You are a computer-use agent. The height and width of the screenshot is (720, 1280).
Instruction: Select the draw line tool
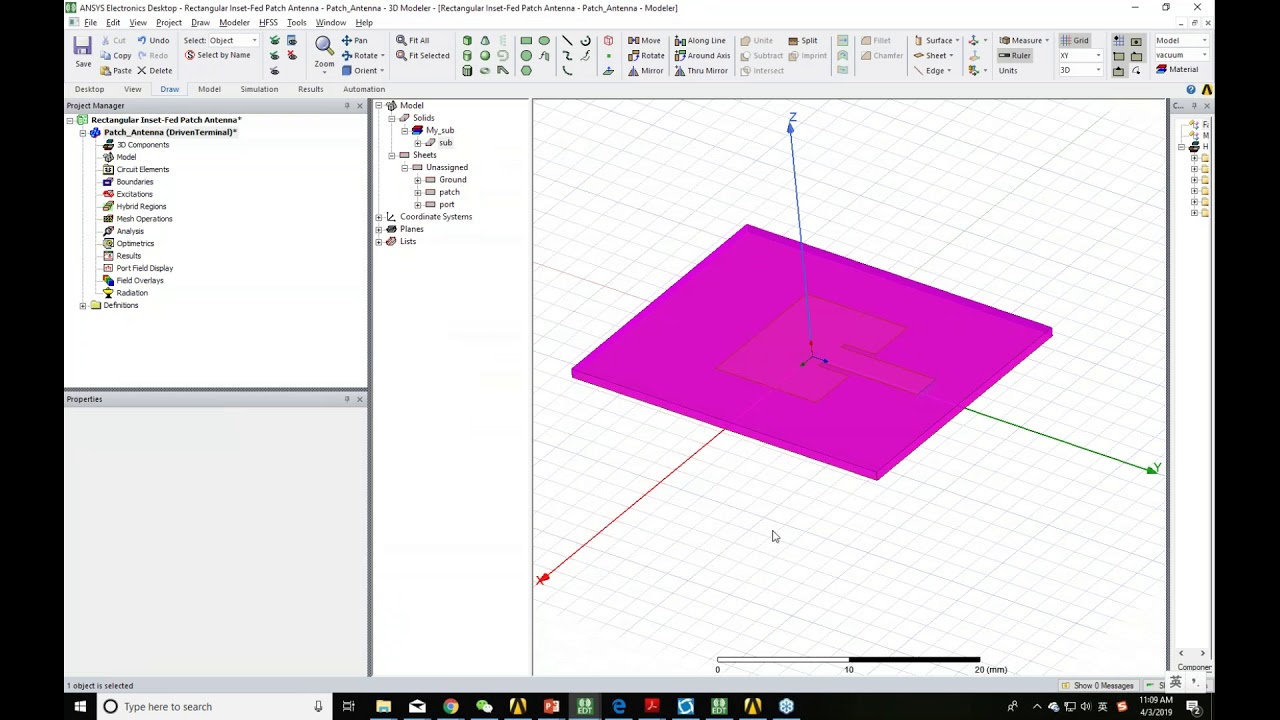click(567, 41)
